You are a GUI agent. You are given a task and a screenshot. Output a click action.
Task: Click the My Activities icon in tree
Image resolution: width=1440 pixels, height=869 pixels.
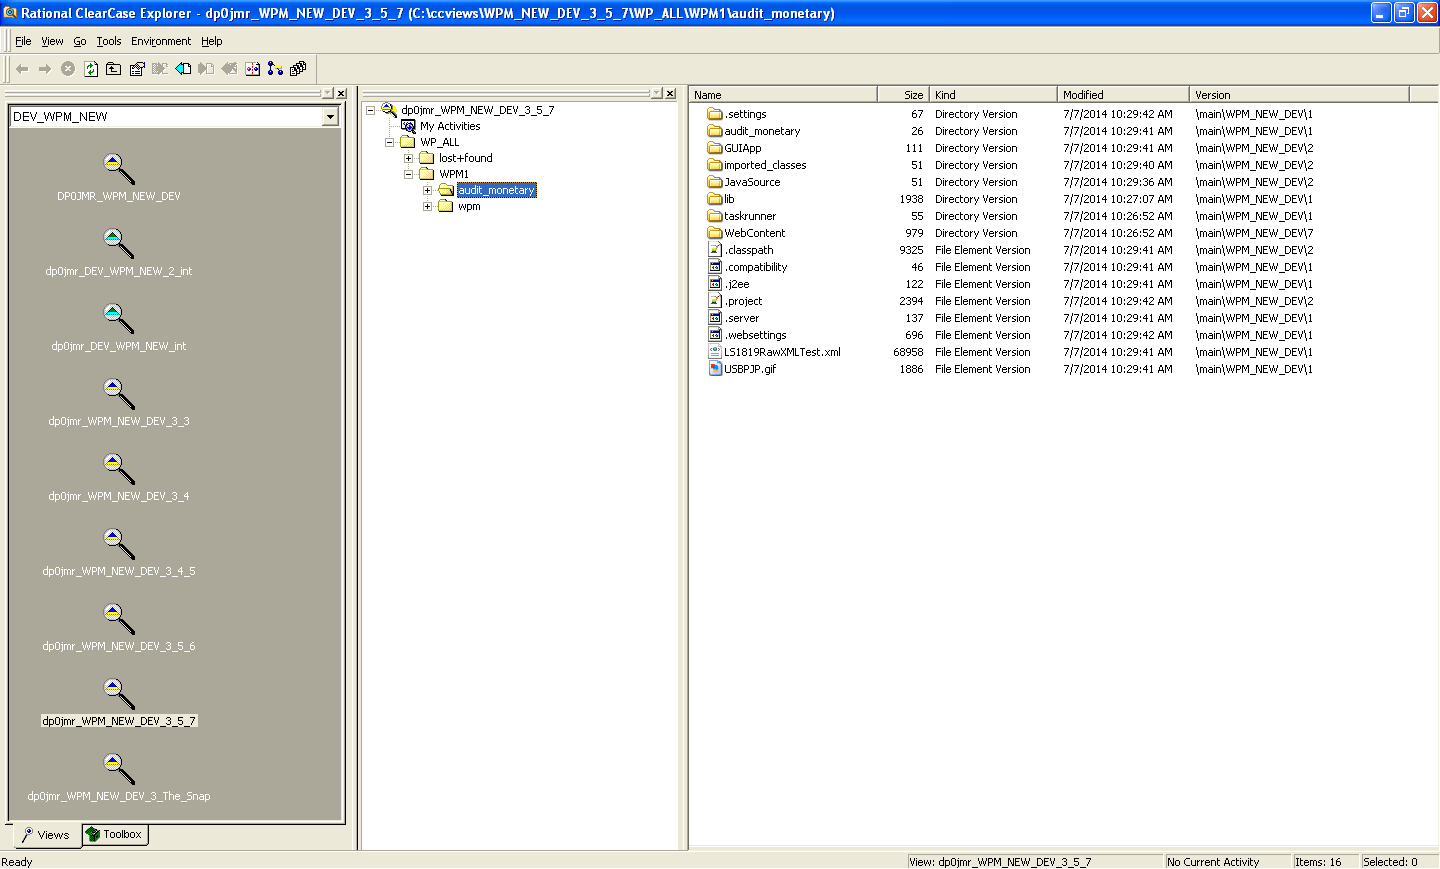click(408, 126)
